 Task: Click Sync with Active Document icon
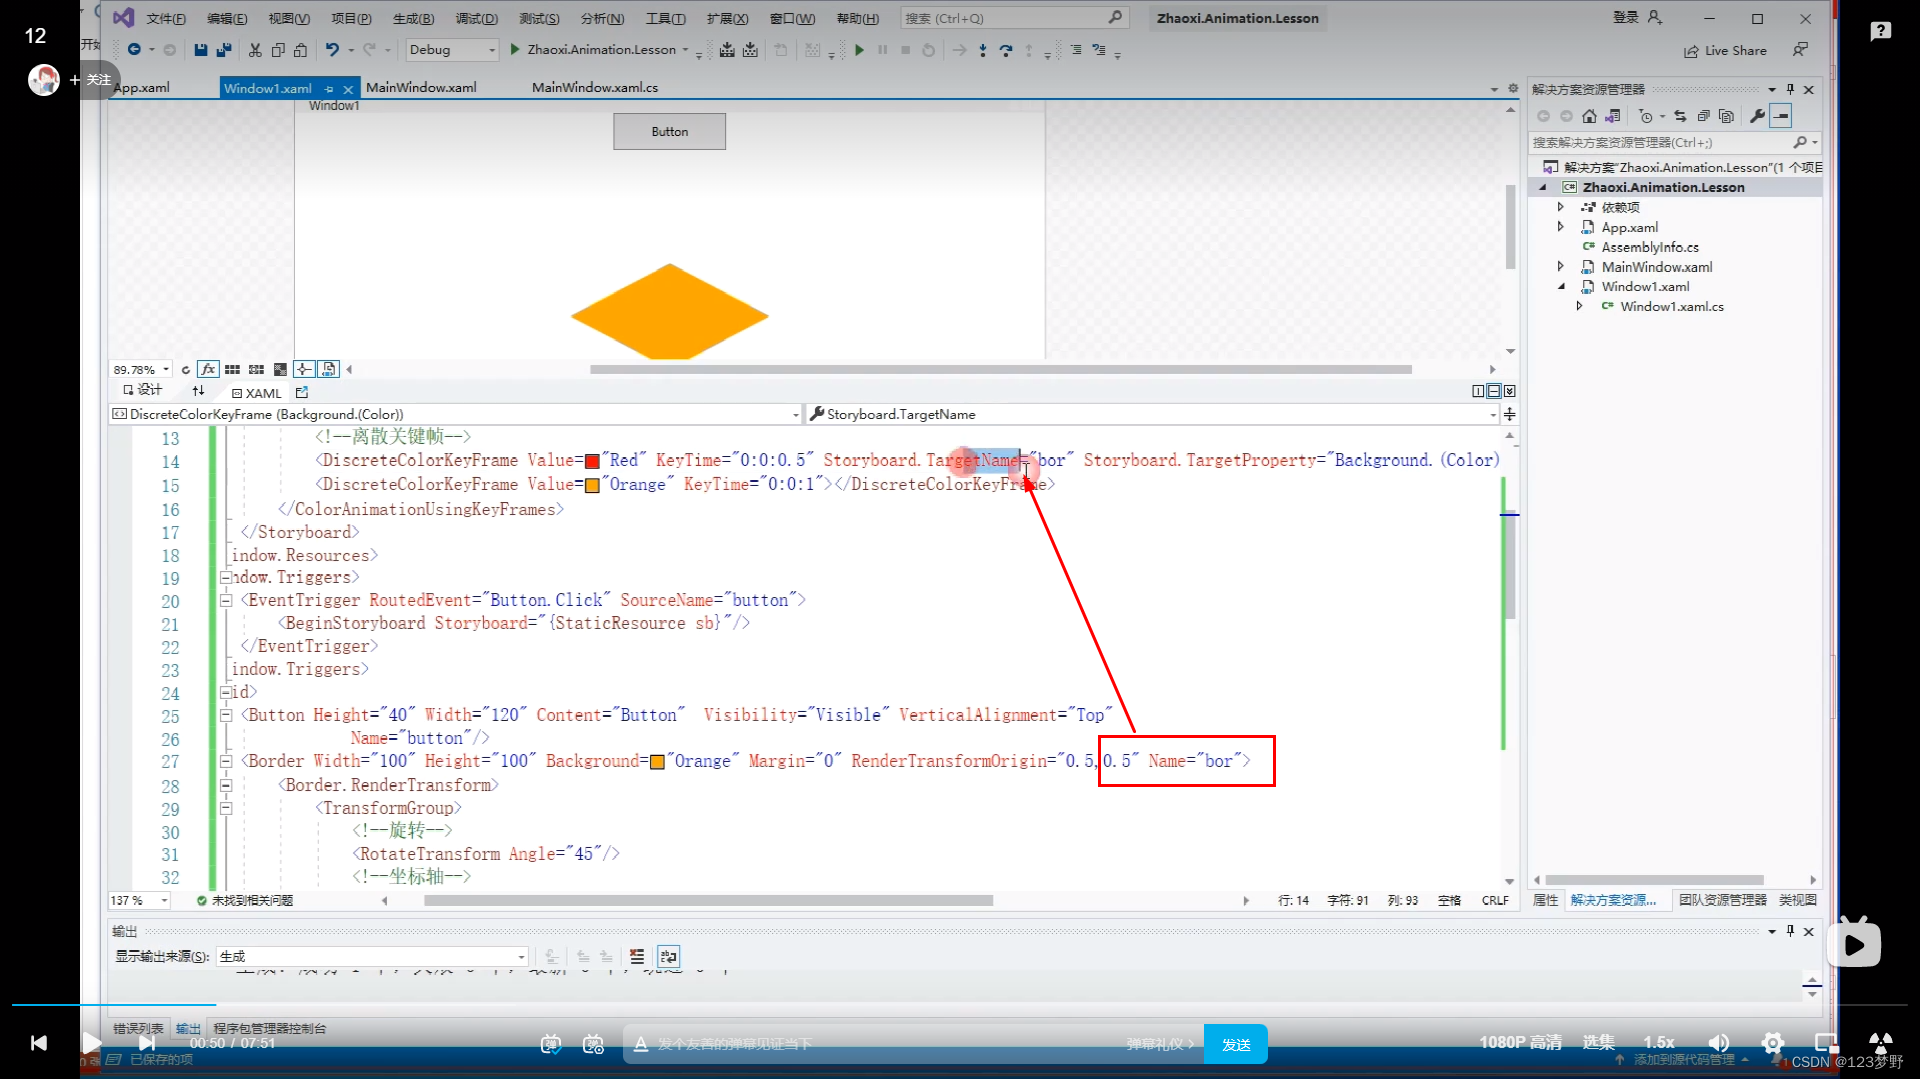(1680, 116)
